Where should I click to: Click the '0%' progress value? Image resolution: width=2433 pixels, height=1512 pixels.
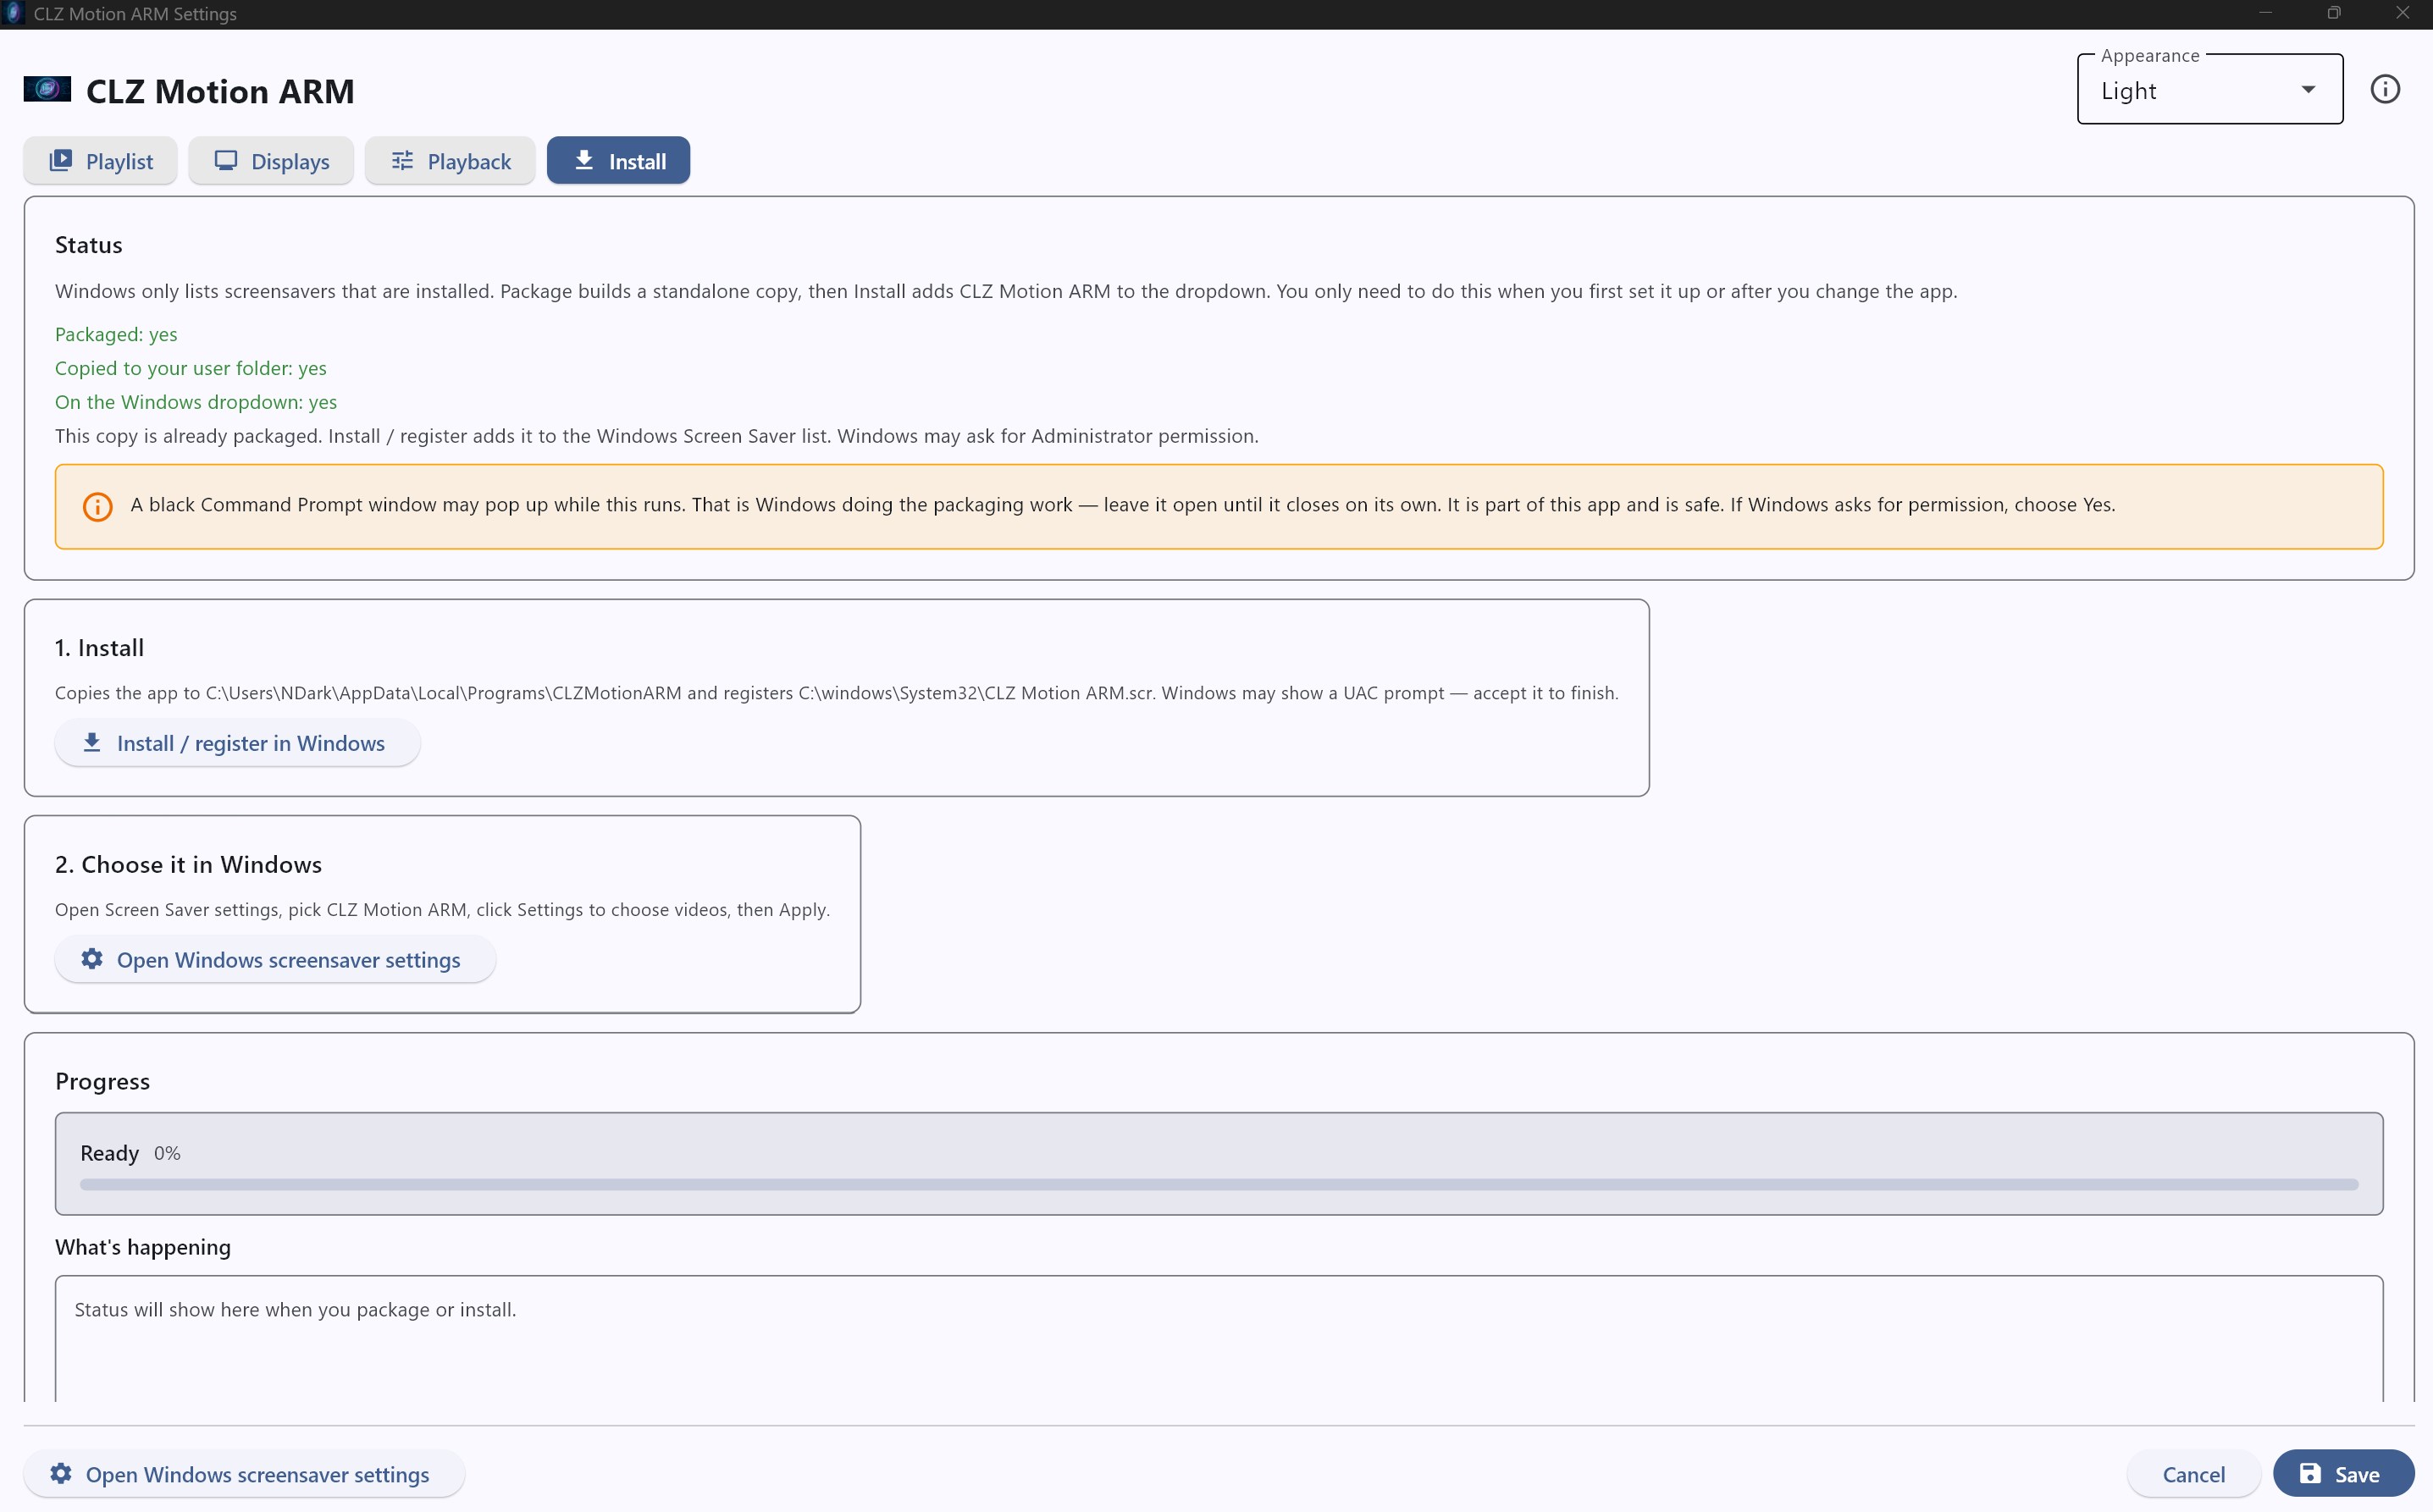(x=167, y=1154)
